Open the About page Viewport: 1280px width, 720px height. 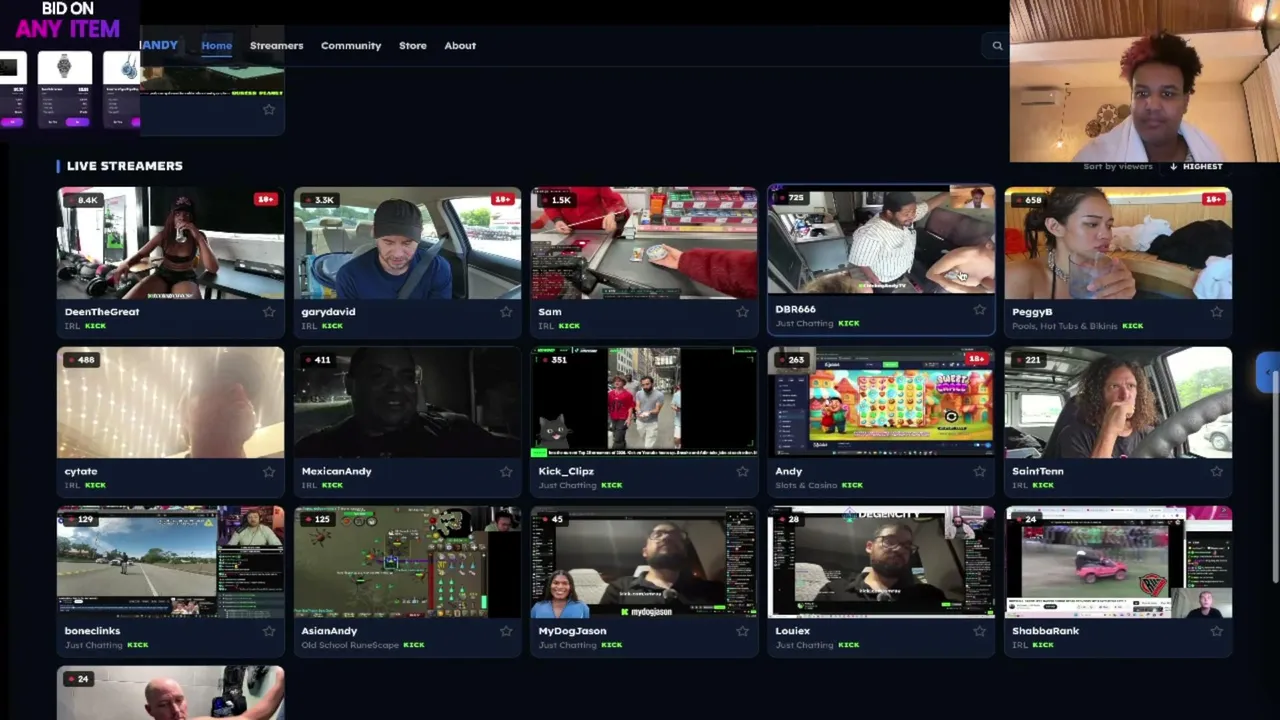coord(460,45)
